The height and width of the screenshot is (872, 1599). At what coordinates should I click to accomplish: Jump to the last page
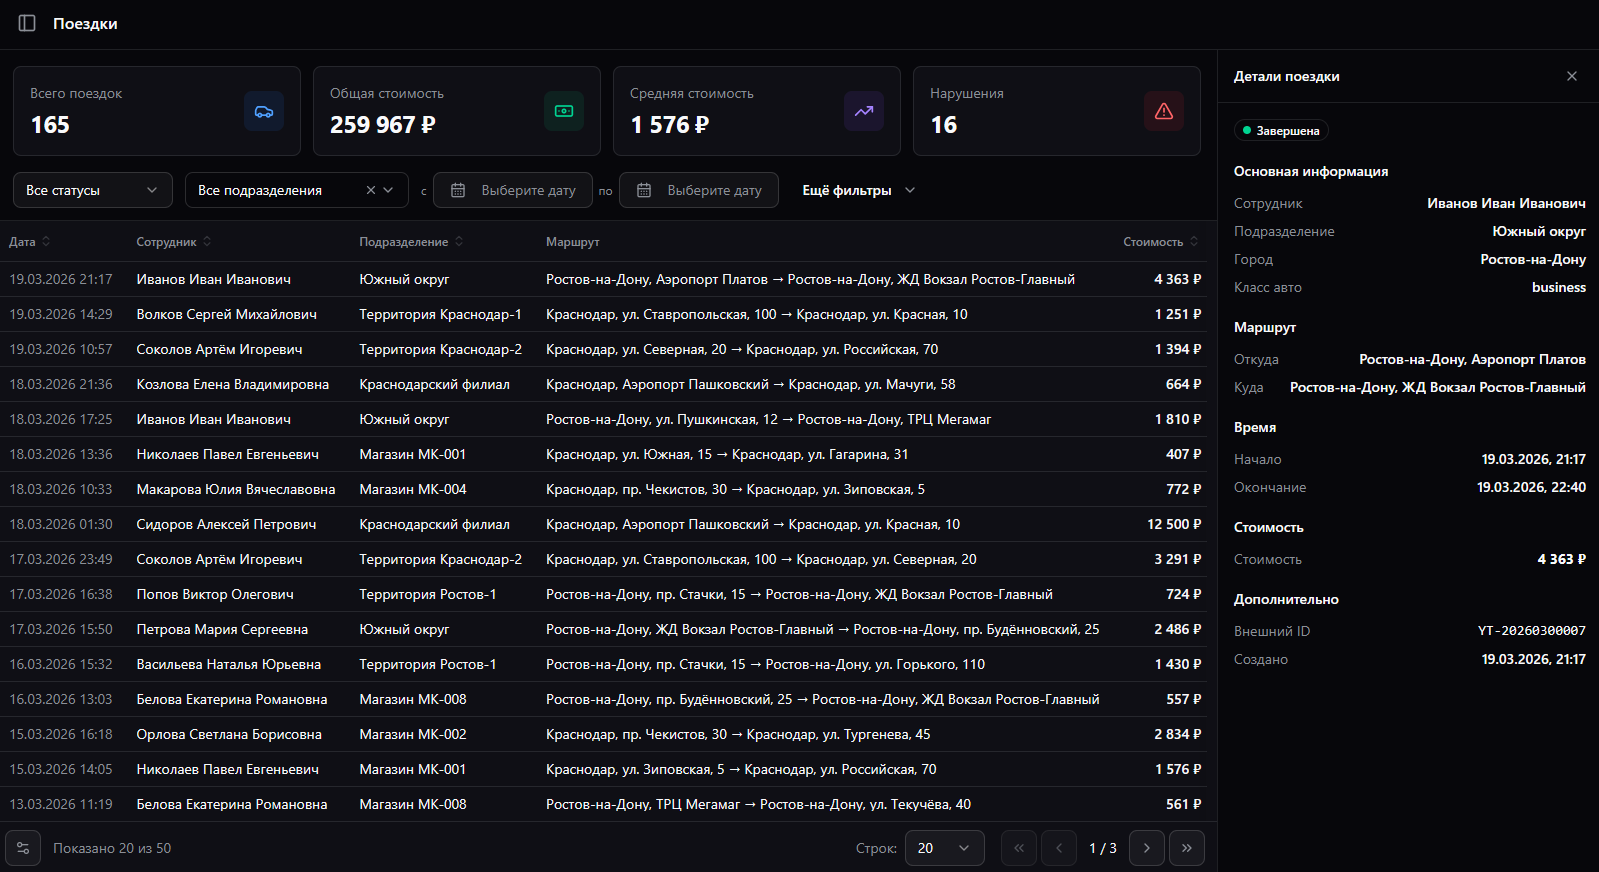click(x=1187, y=848)
